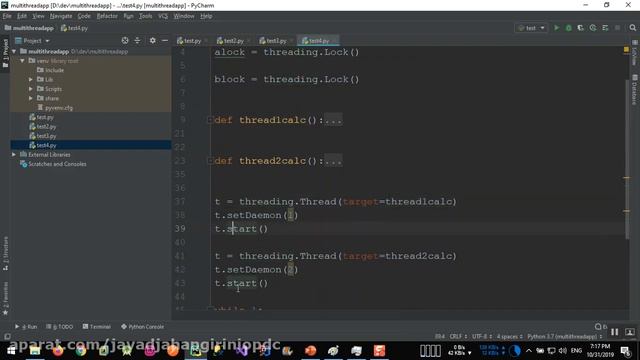The width and height of the screenshot is (640, 360).
Task: Click the multithreadapp breadcrumb in navigation bar
Action: click(x=29, y=28)
